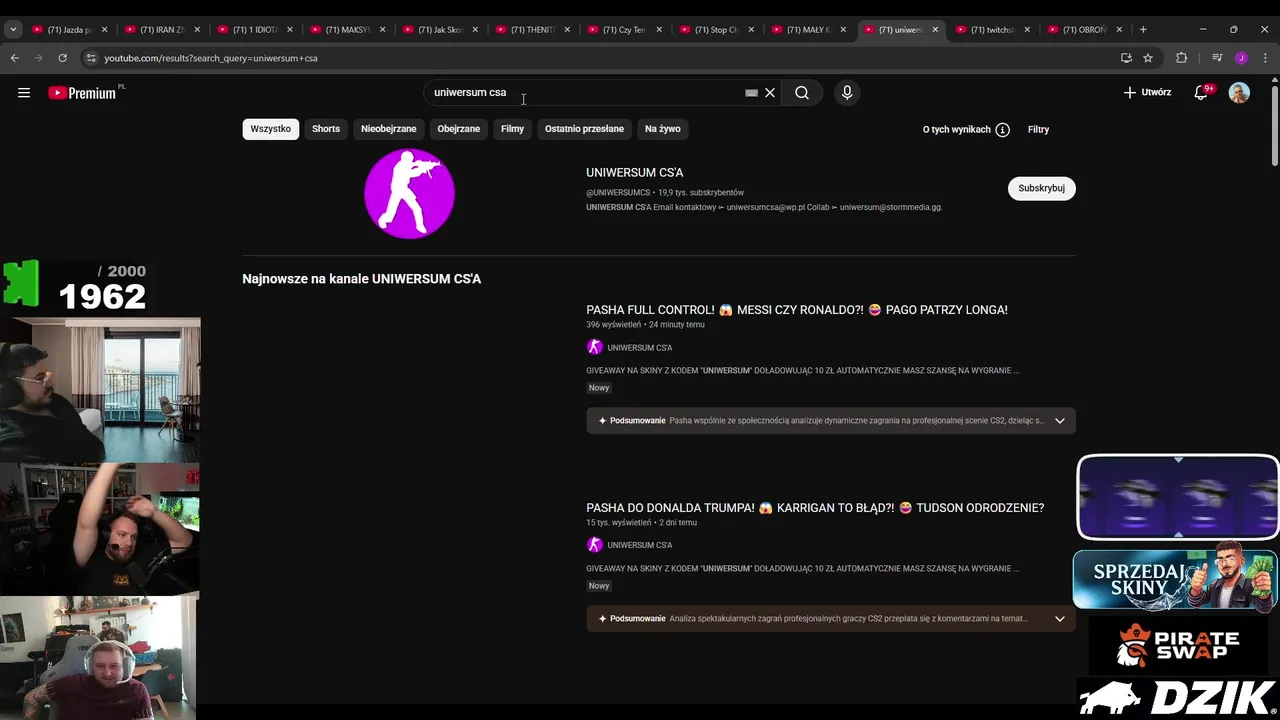Open UNIWERSUM CS'A channel avatar

pos(409,193)
